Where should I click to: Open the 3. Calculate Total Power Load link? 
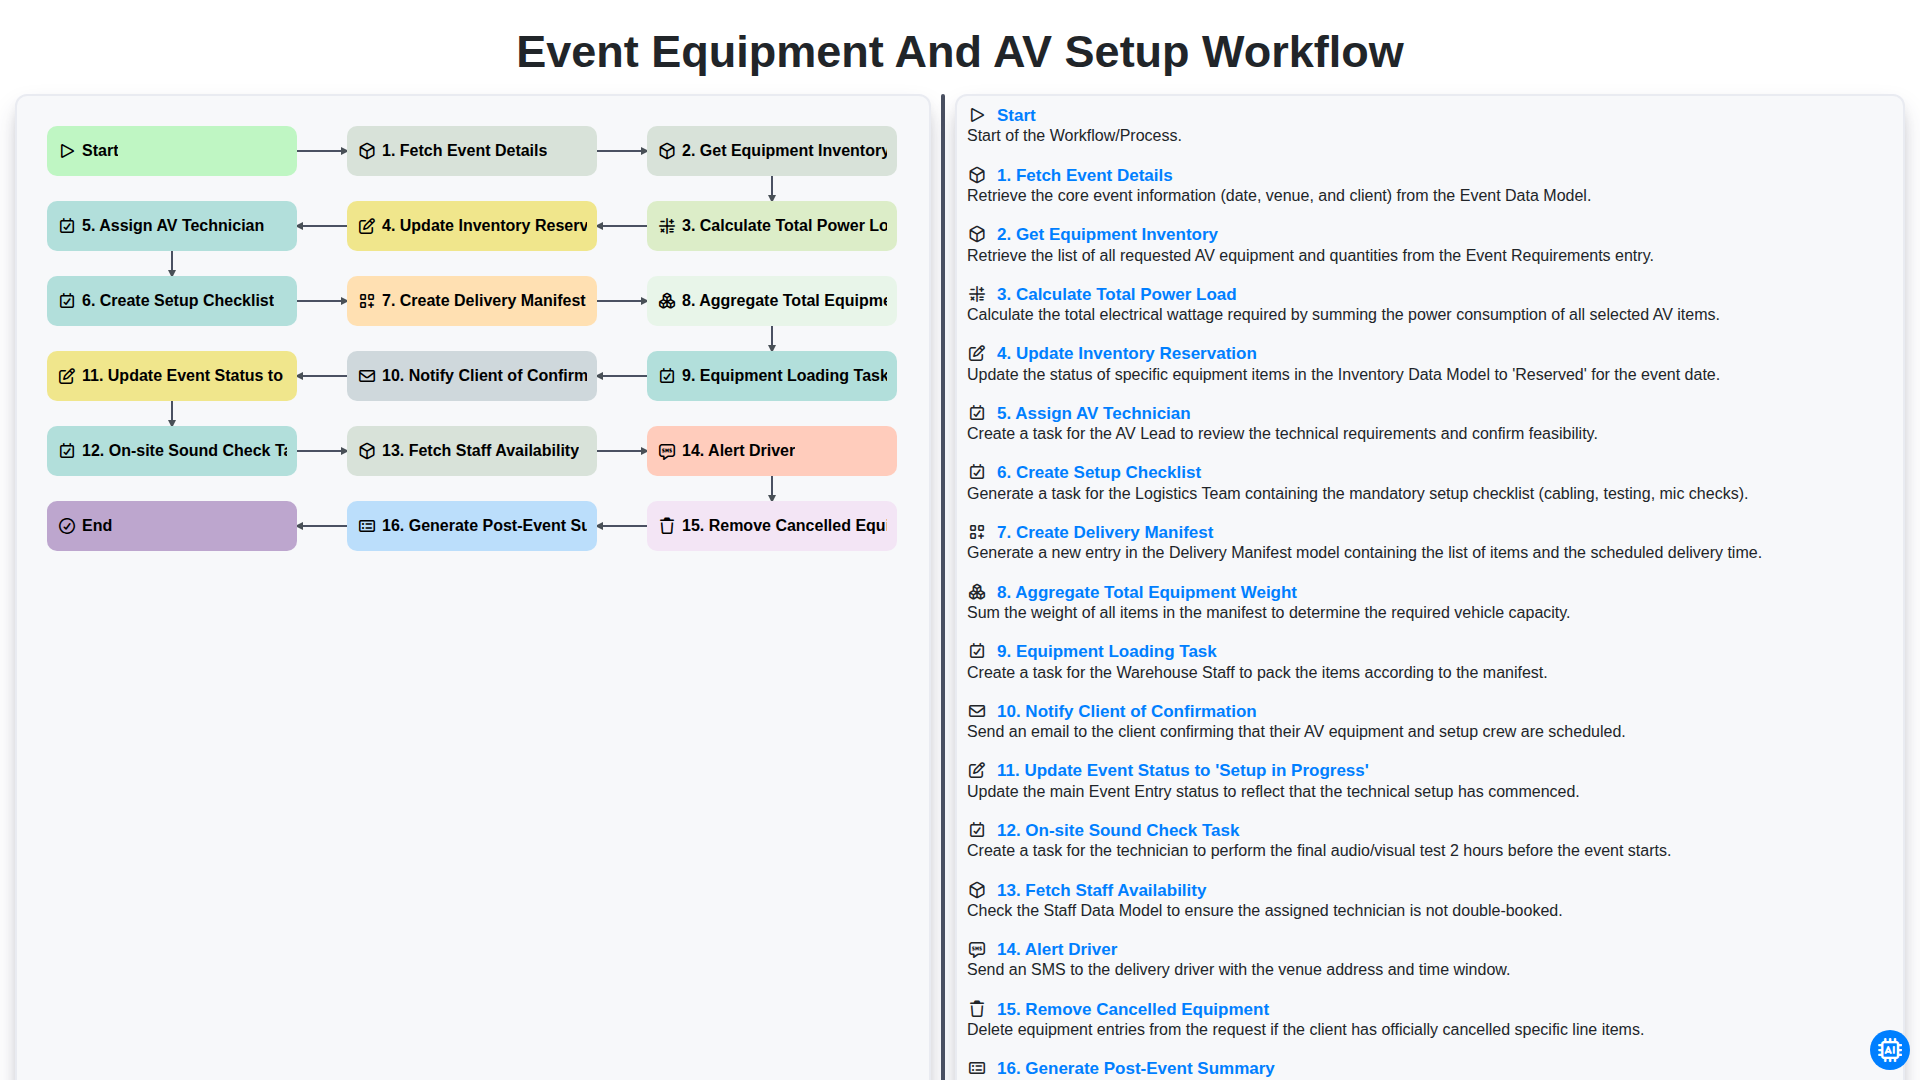(x=1116, y=294)
